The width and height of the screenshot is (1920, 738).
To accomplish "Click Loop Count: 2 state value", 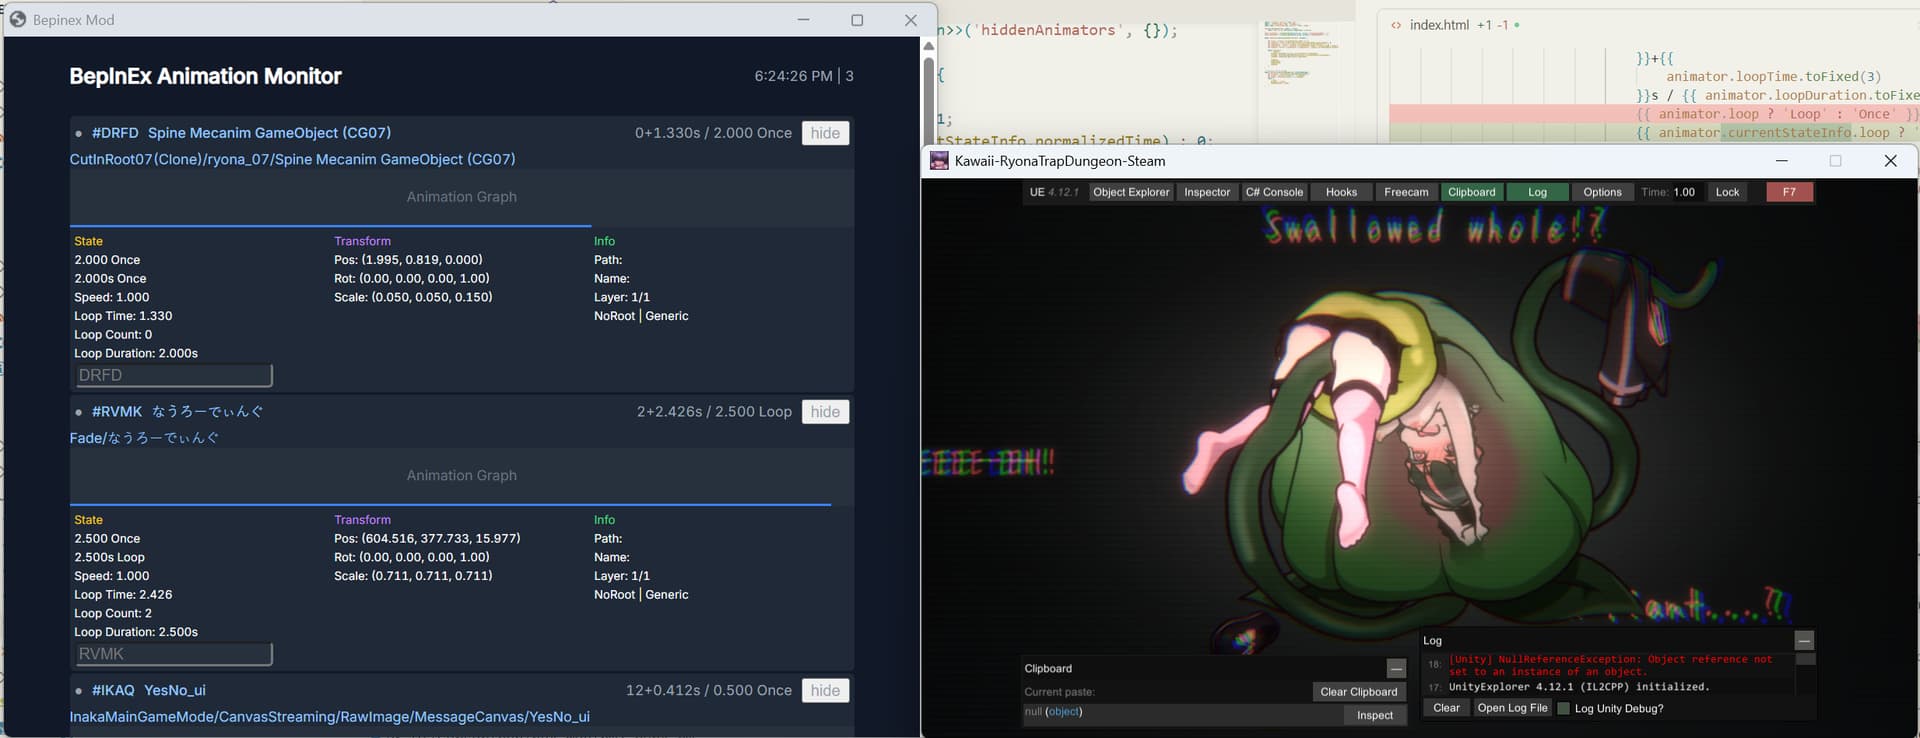I will (113, 614).
